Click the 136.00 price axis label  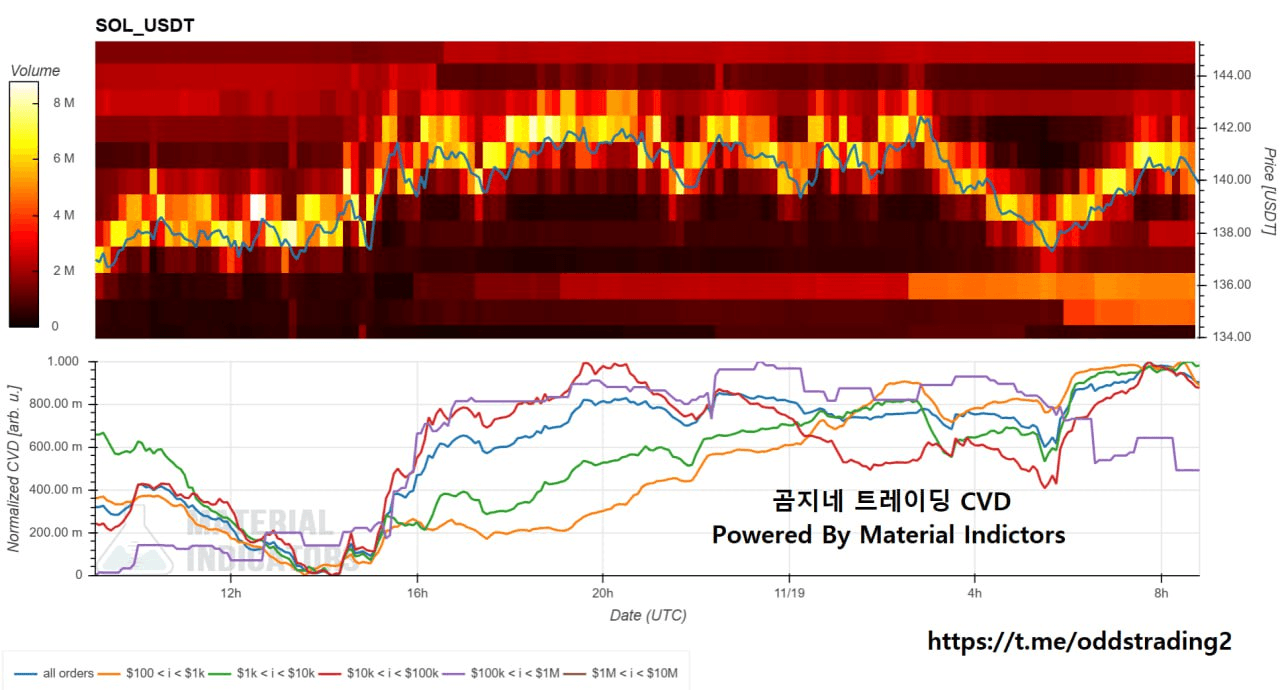[1228, 285]
